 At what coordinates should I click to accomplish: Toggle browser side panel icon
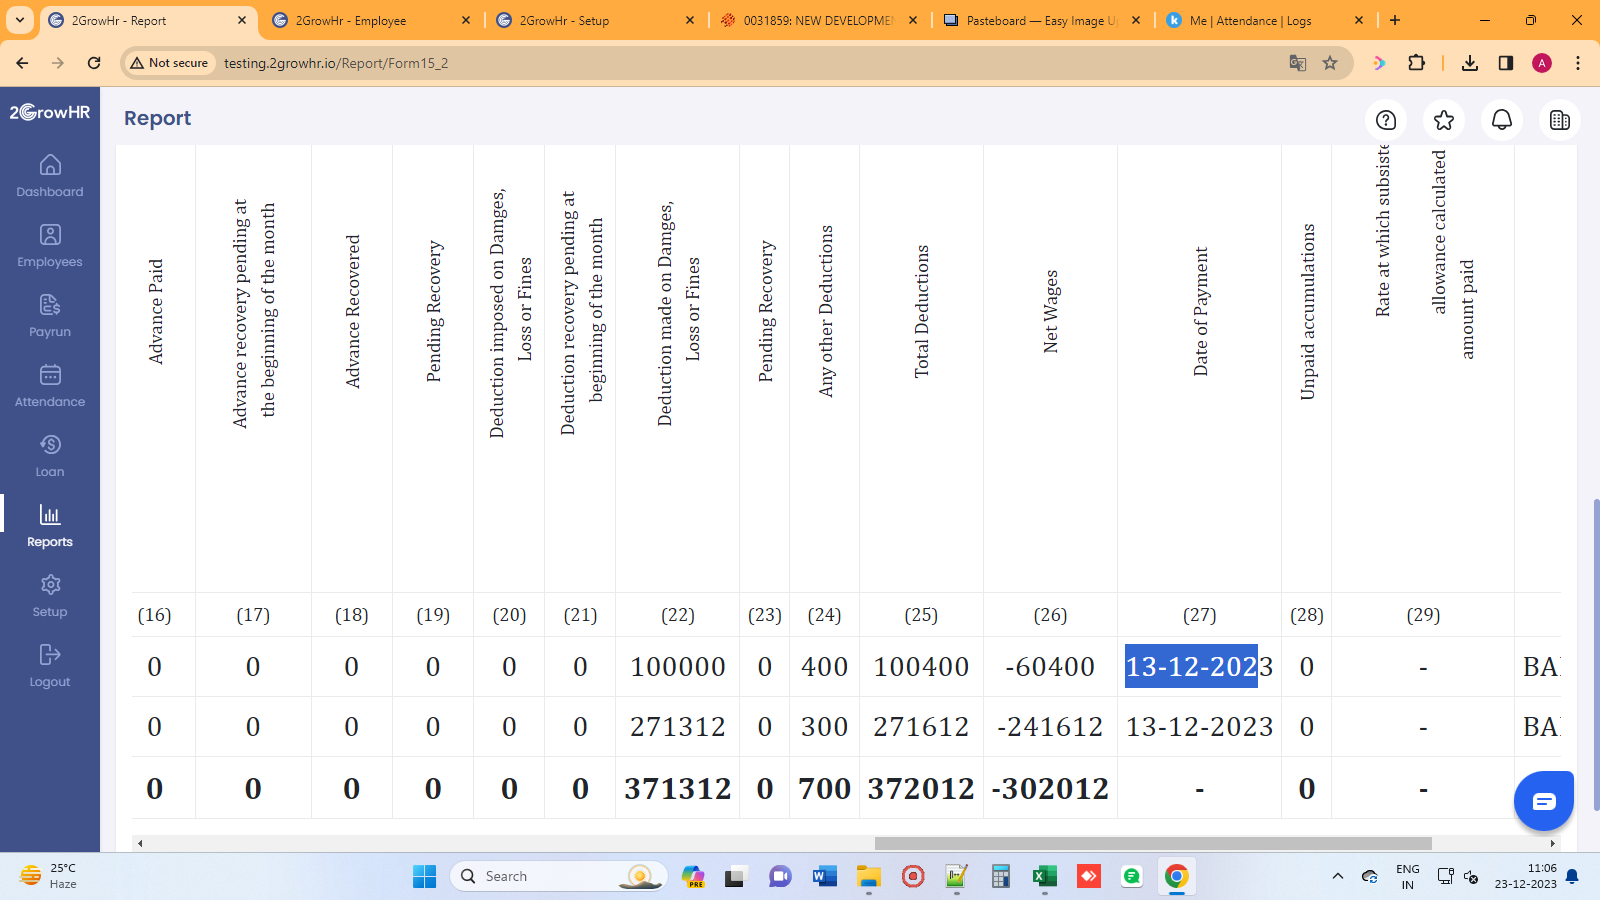click(x=1506, y=63)
